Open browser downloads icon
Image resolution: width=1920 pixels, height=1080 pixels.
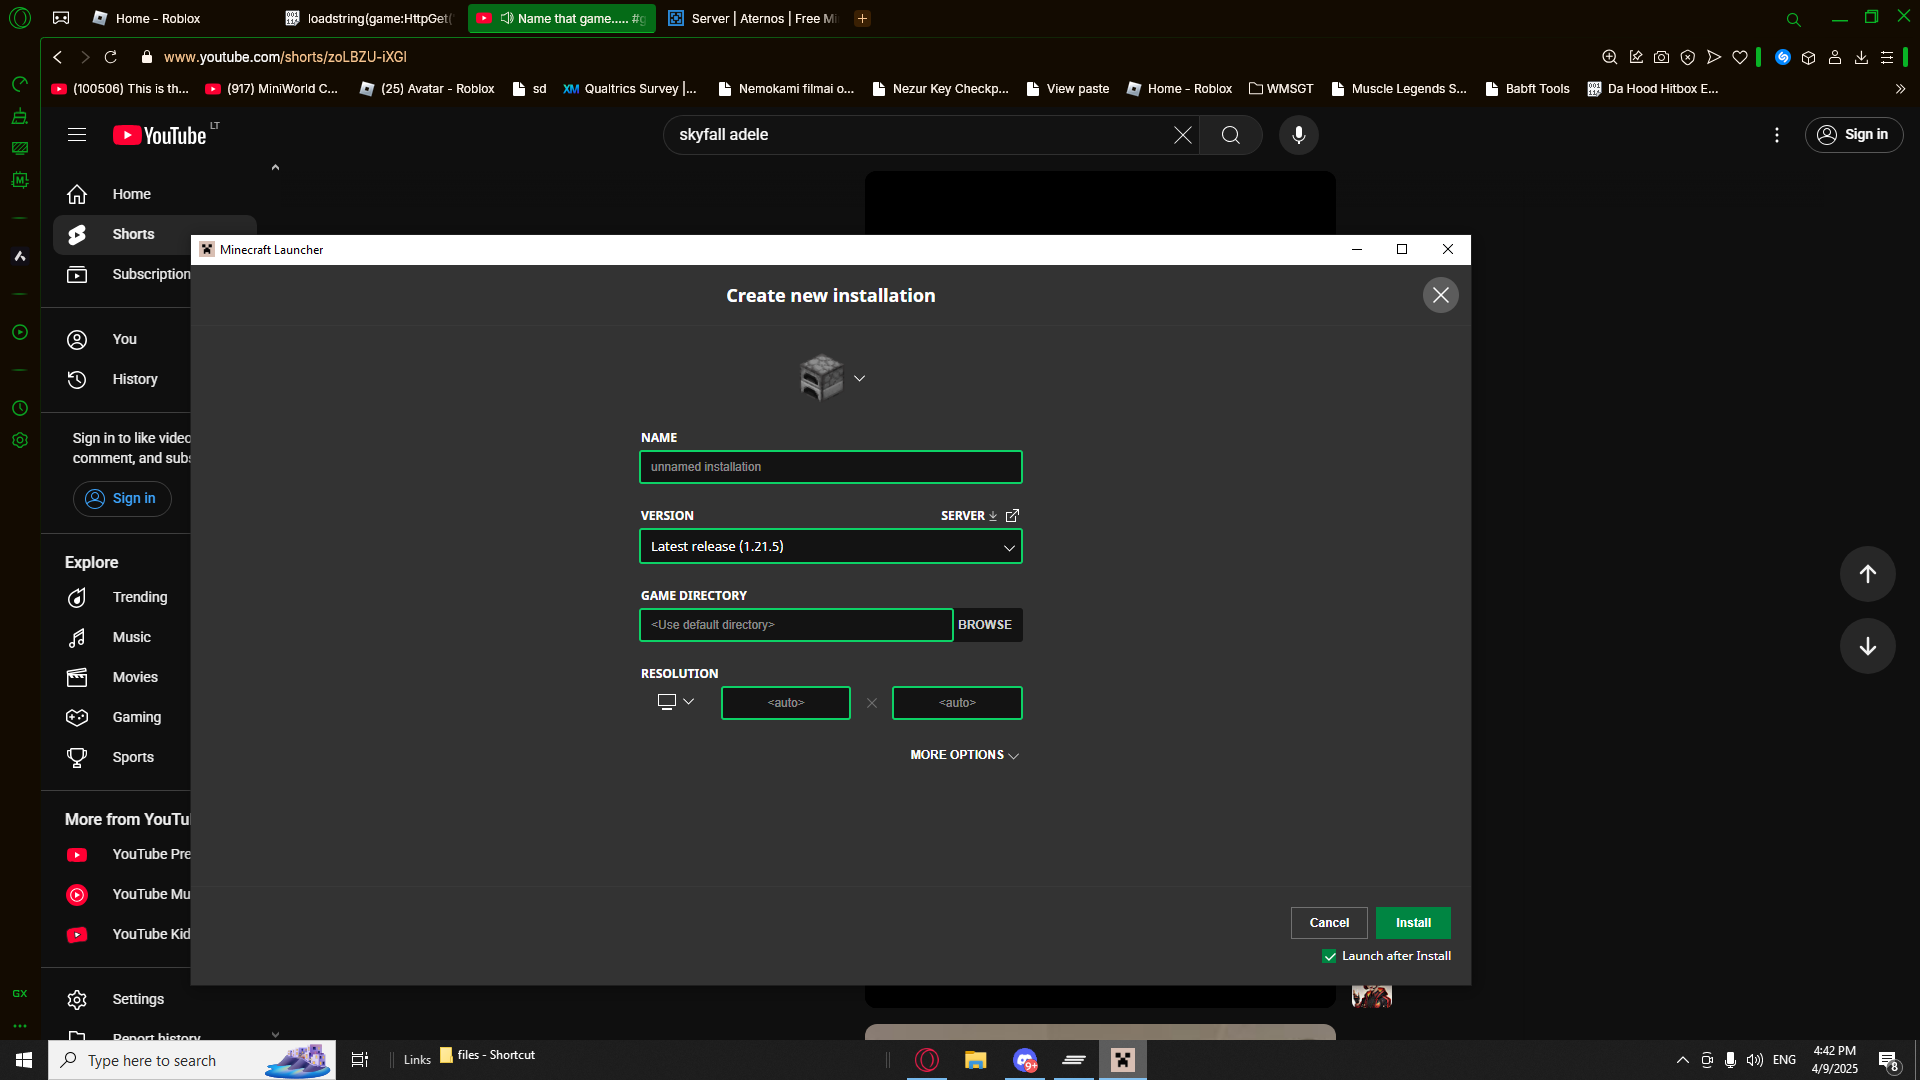pyautogui.click(x=1861, y=57)
